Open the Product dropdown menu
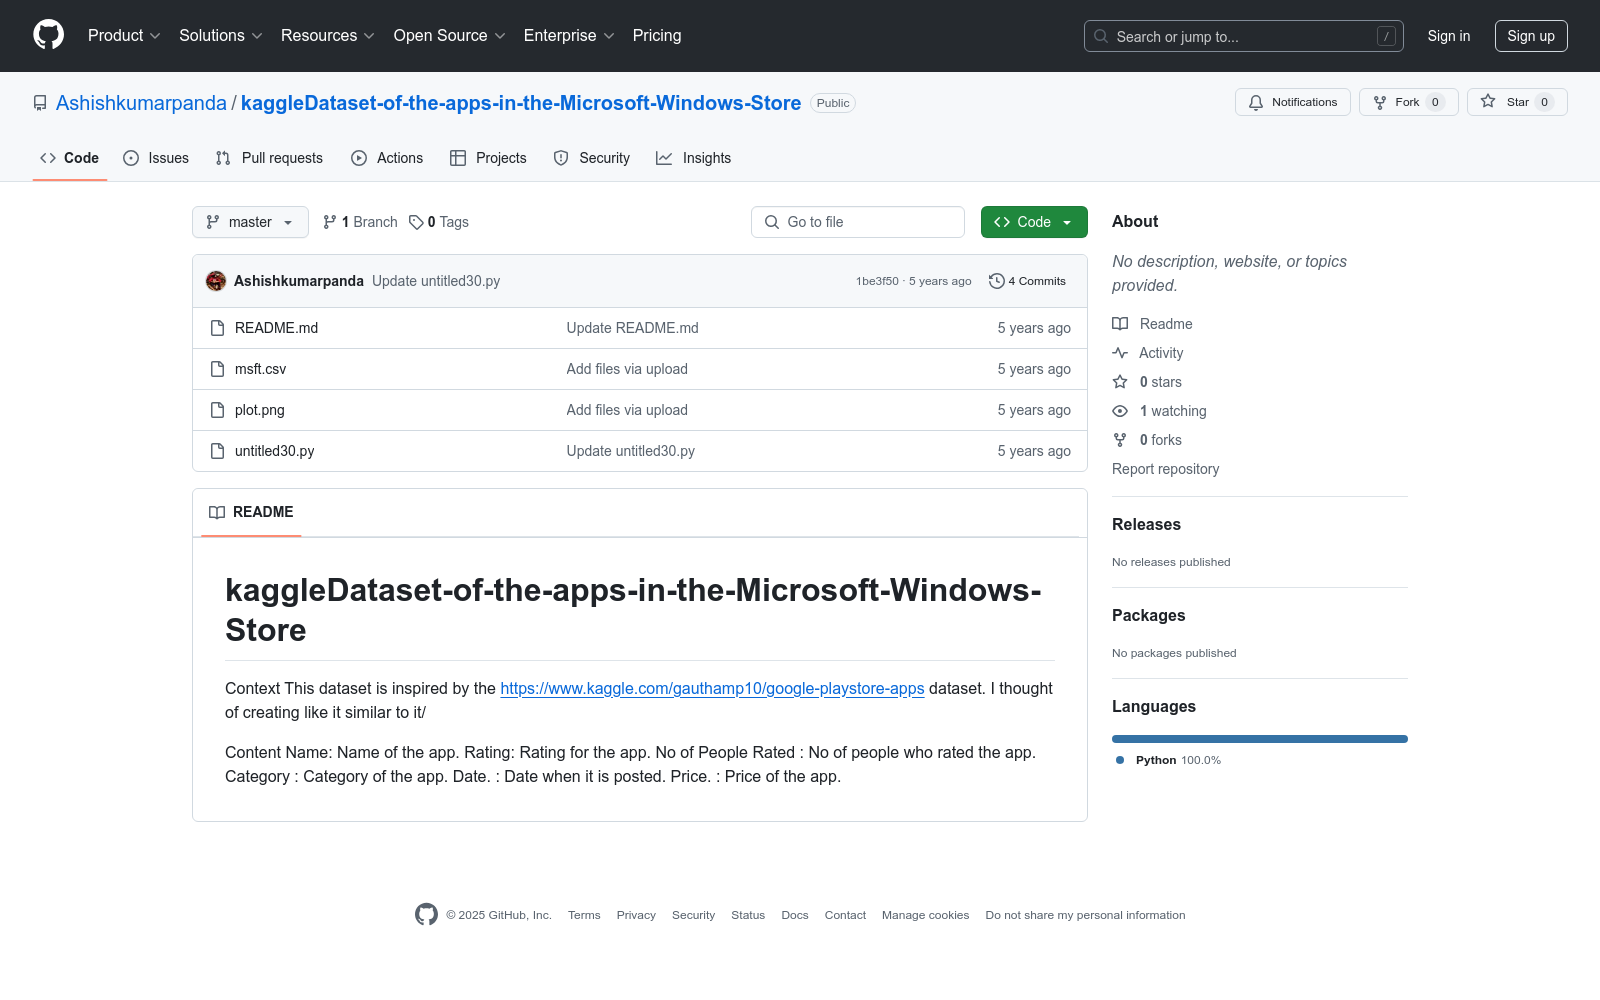Image resolution: width=1600 pixels, height=1000 pixels. pos(124,35)
